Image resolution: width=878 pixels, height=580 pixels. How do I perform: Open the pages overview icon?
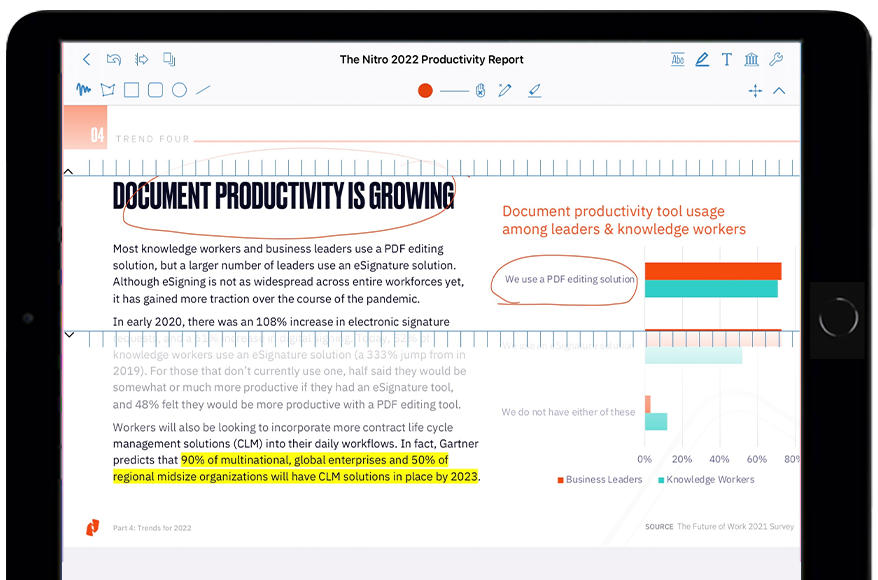pos(169,59)
